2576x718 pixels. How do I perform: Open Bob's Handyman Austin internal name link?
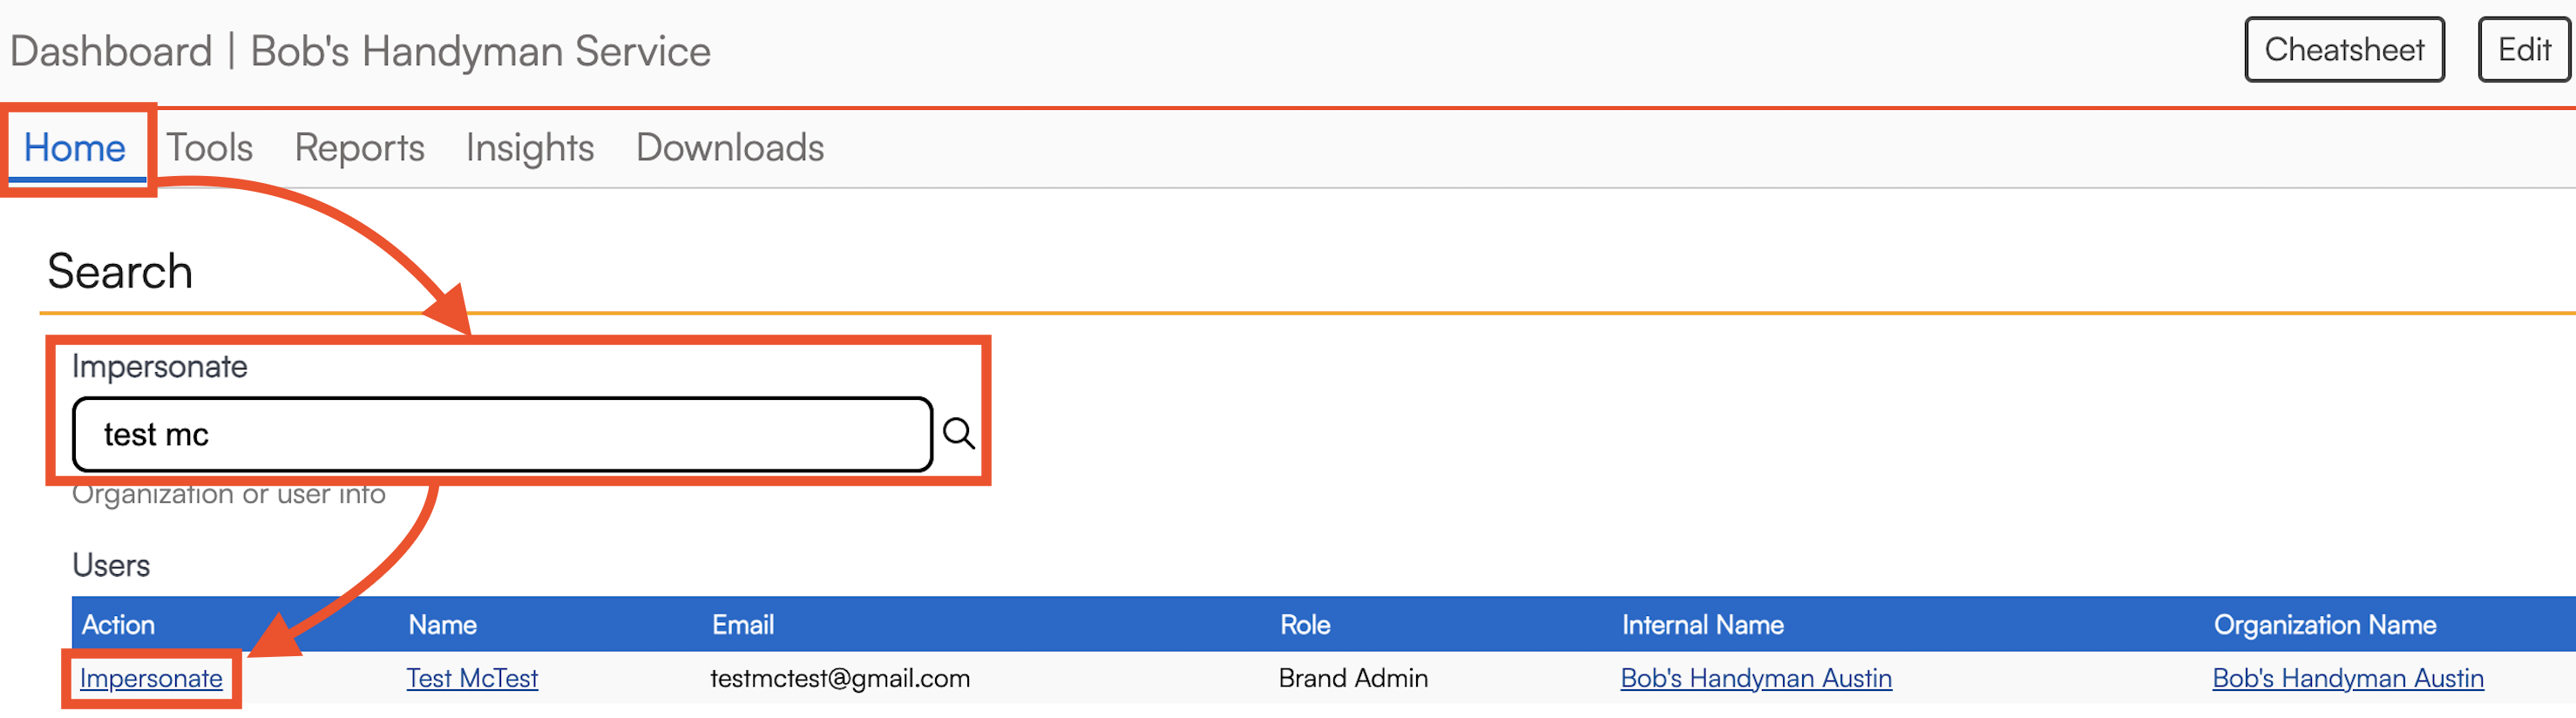click(x=1756, y=678)
